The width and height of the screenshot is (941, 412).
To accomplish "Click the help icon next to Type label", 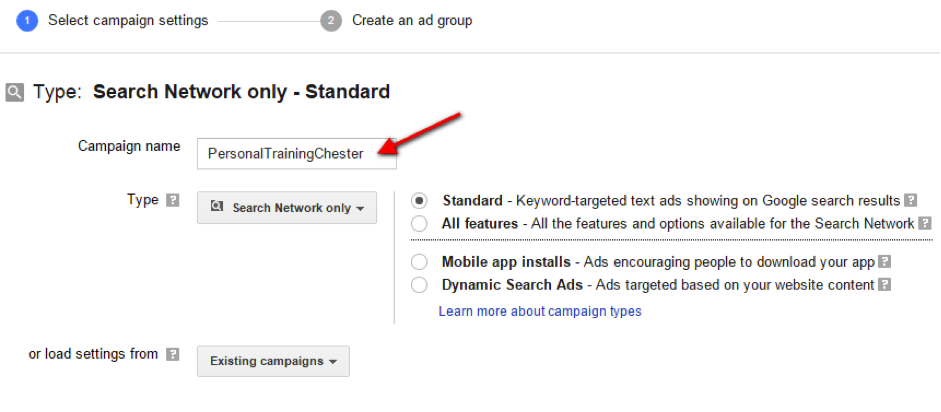I will coord(173,200).
